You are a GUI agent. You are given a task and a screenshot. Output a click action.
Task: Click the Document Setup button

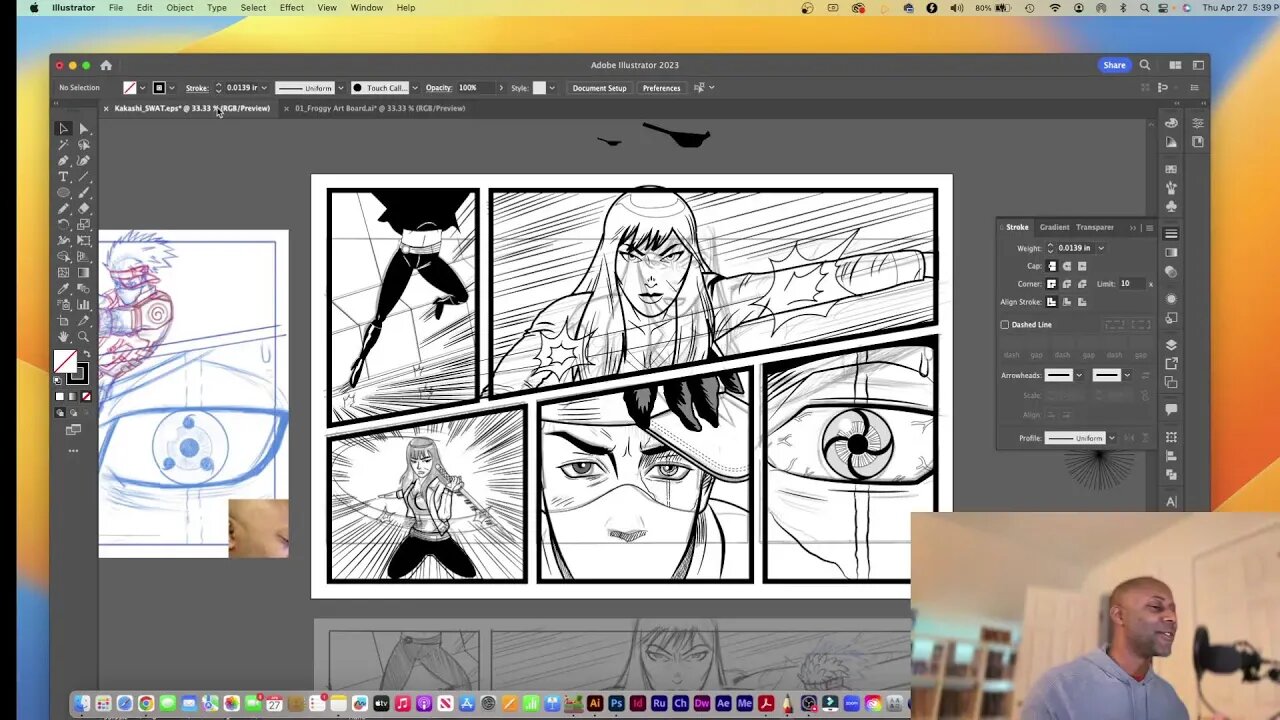[x=599, y=88]
